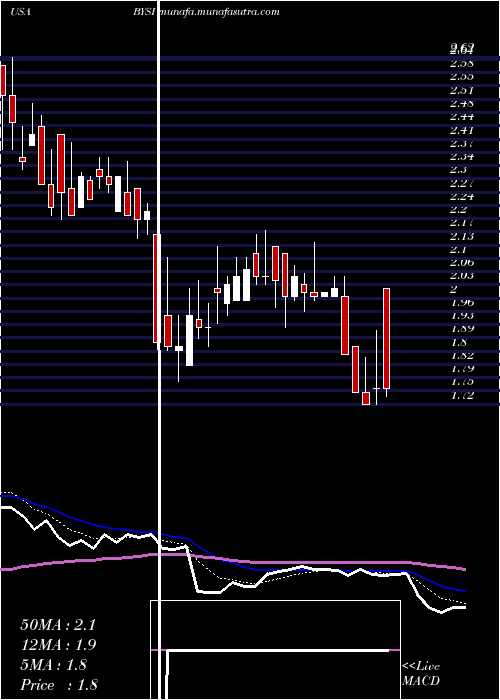
Task: Click the 2.17 price axis label
Action: tap(461, 223)
